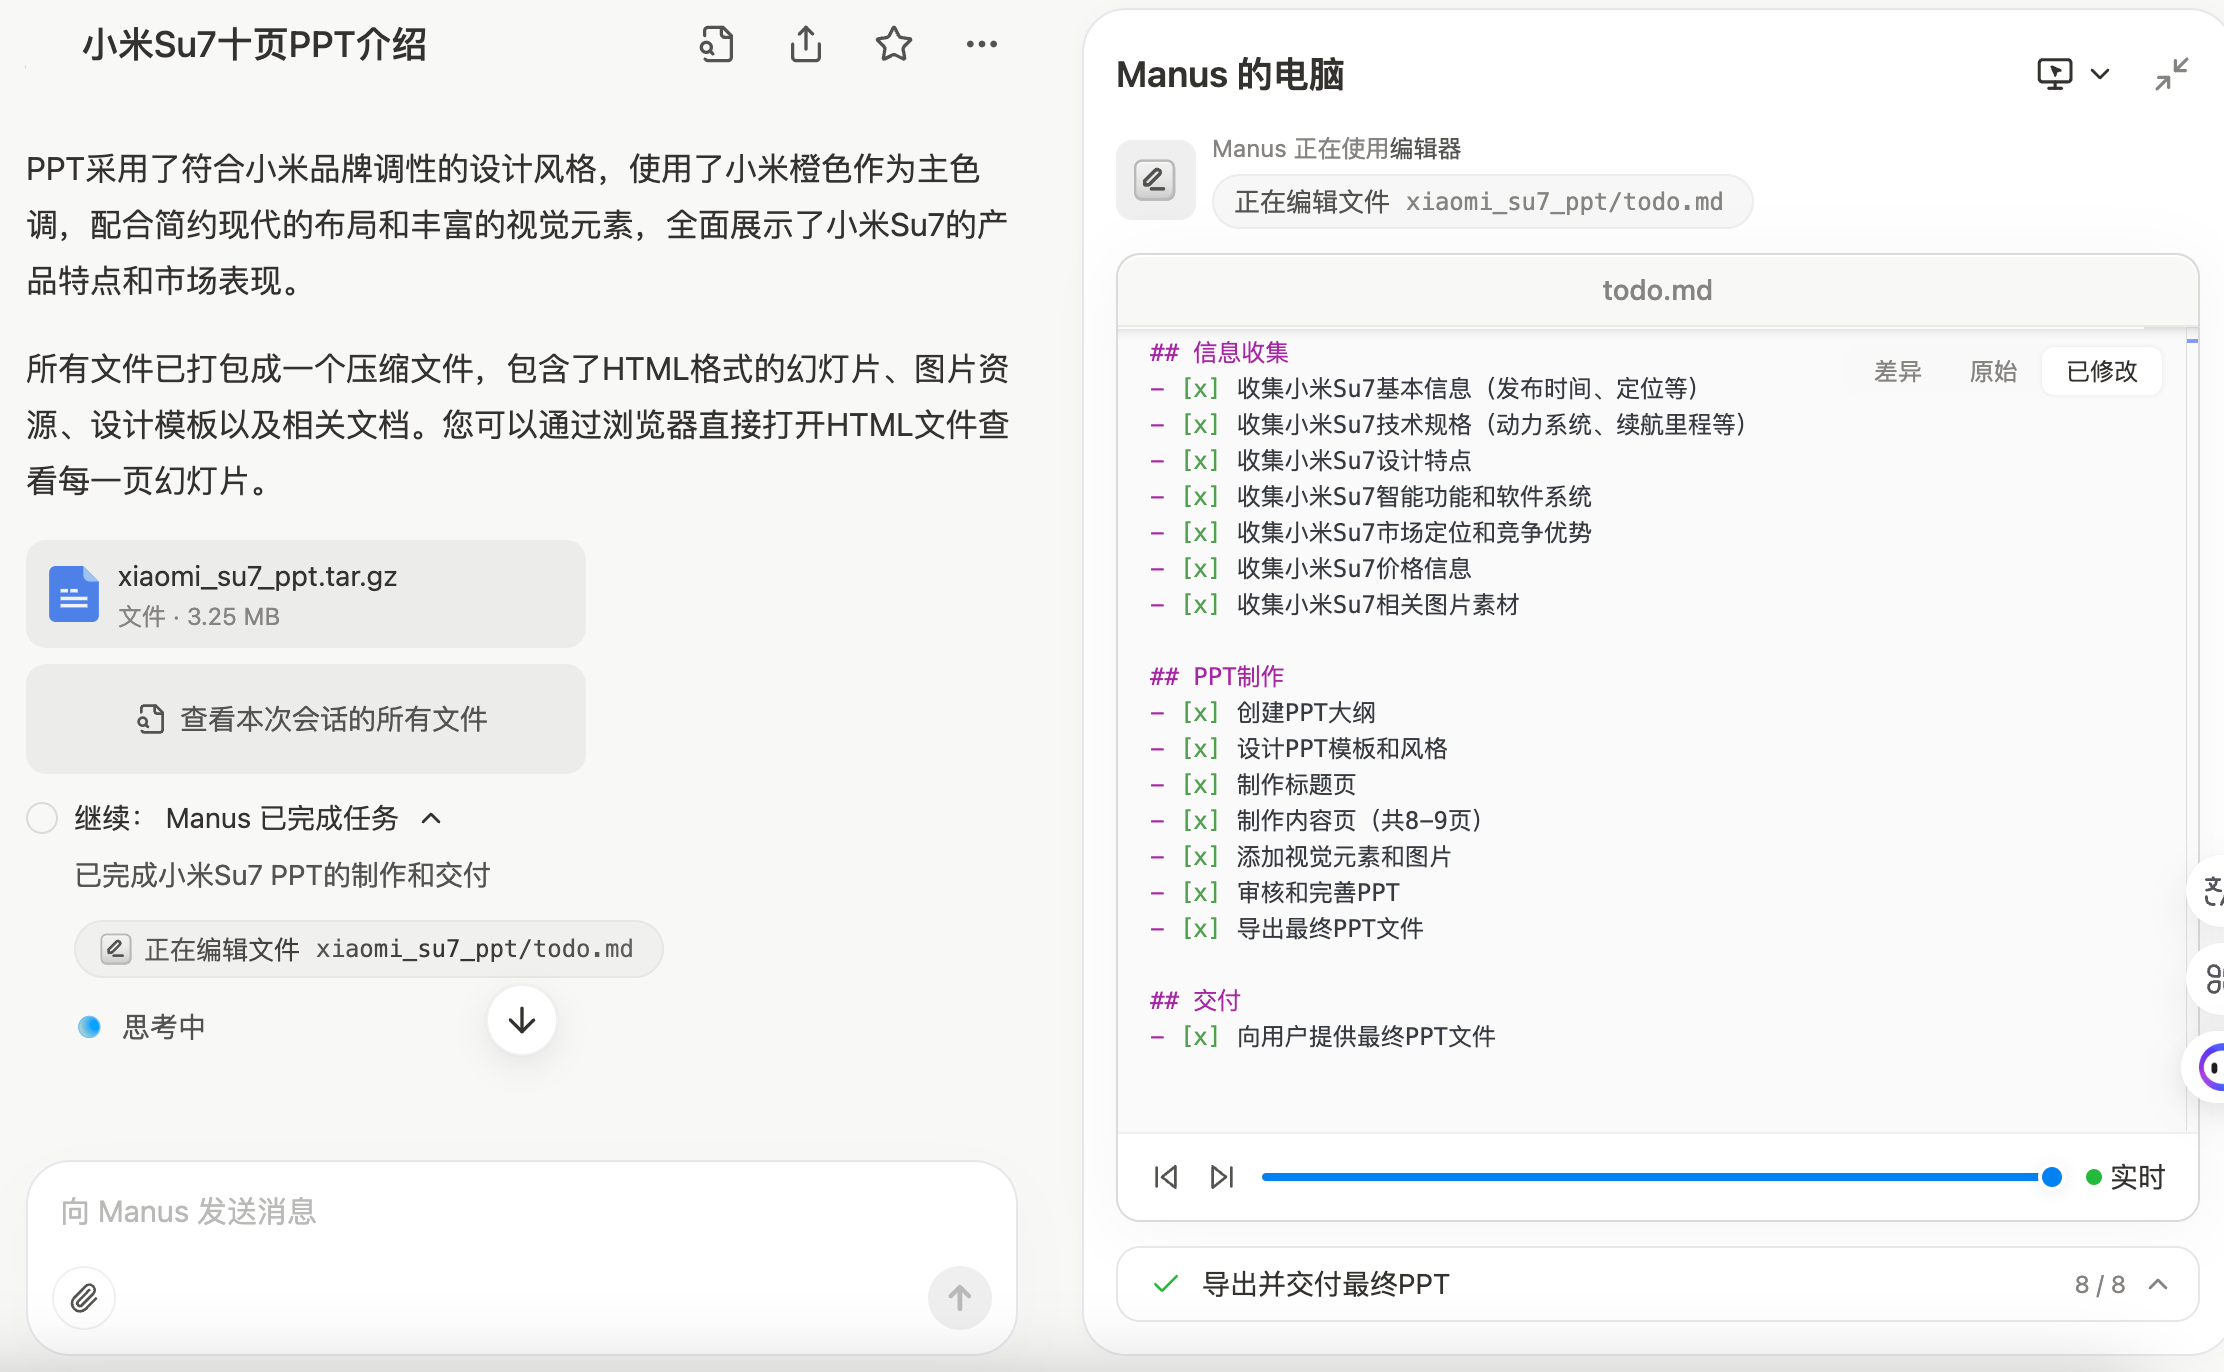This screenshot has width=2224, height=1372.
Task: Click the monitor view icon in Manus computer panel
Action: click(x=2055, y=73)
